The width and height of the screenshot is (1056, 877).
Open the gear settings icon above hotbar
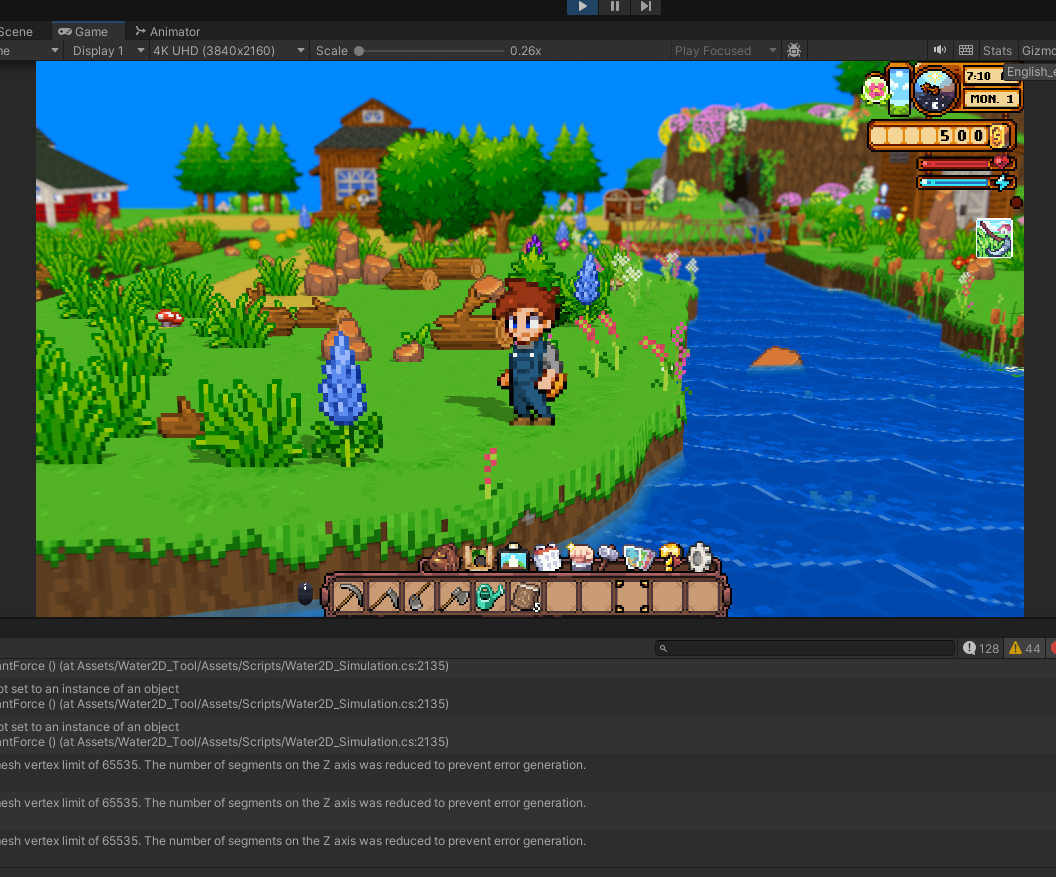coord(699,557)
